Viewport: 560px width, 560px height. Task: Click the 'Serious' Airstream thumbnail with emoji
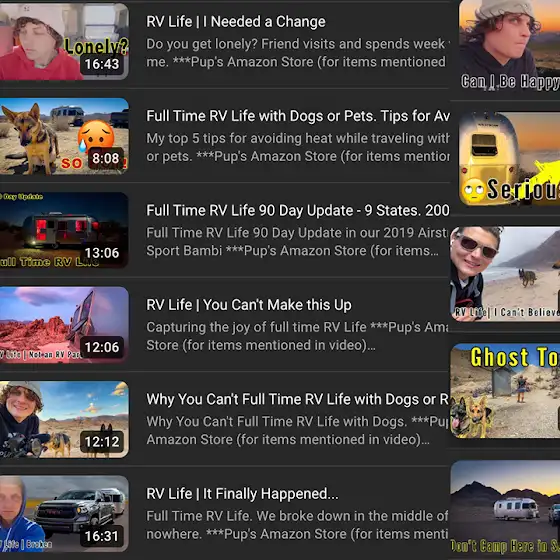(509, 159)
